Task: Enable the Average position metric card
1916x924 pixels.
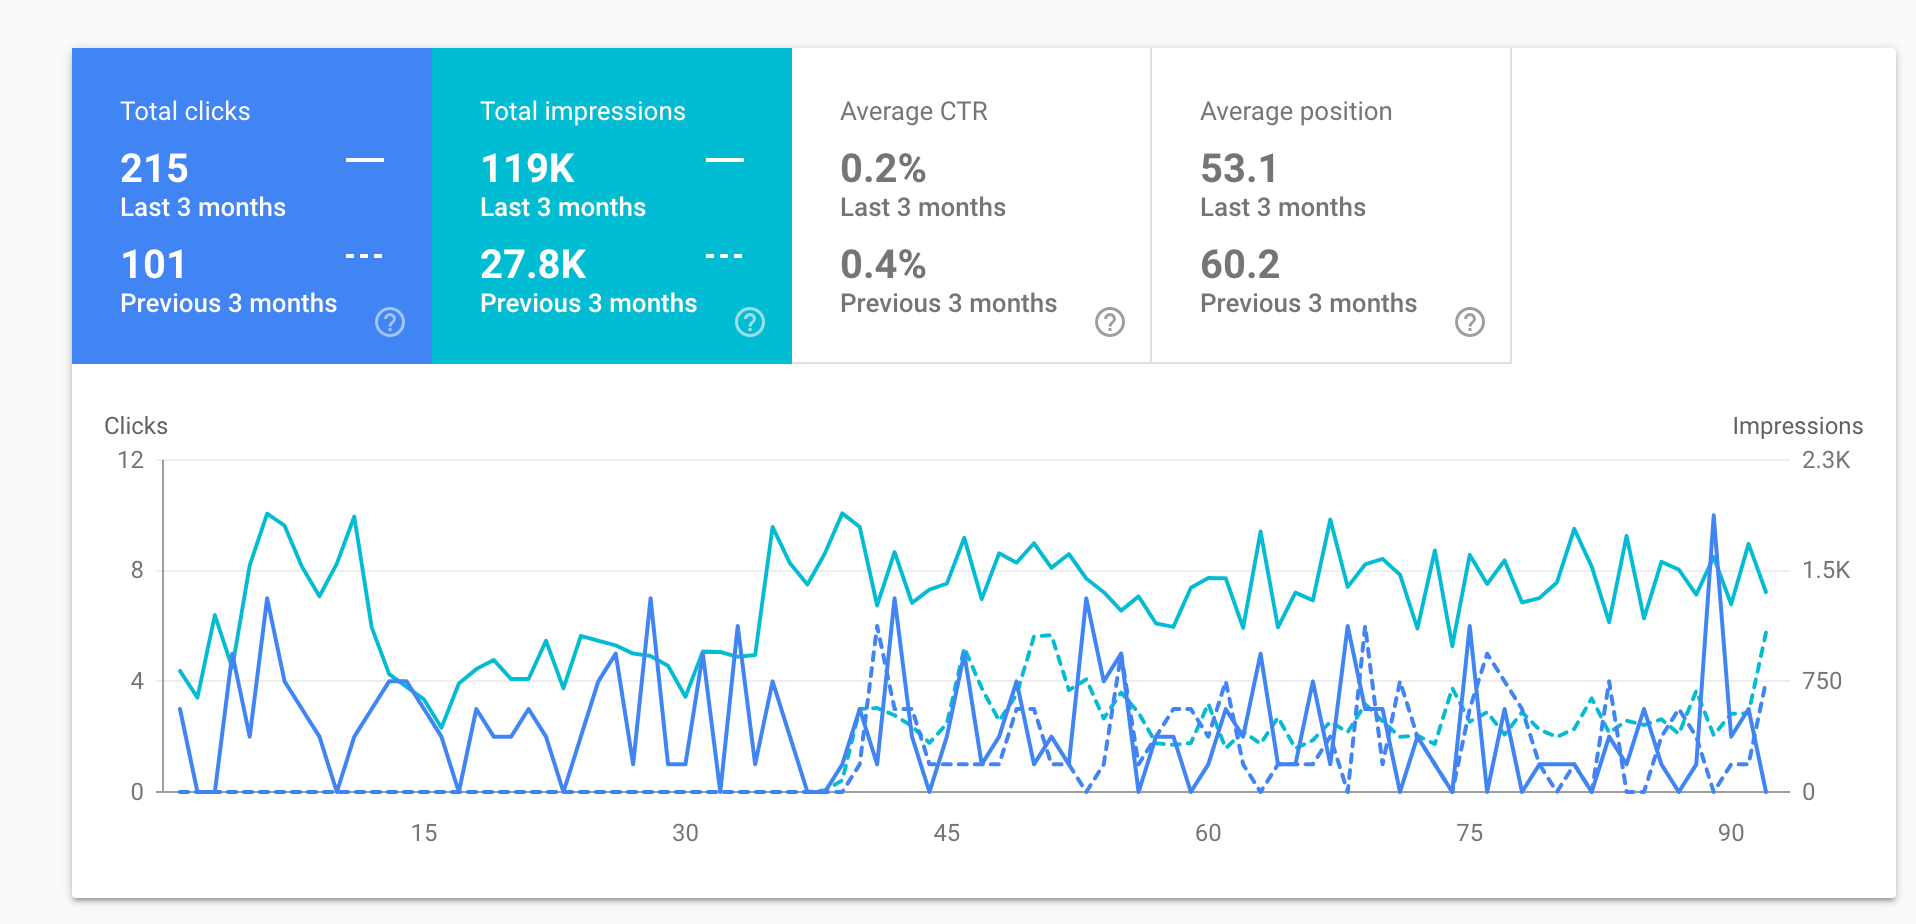Action: 1332,206
